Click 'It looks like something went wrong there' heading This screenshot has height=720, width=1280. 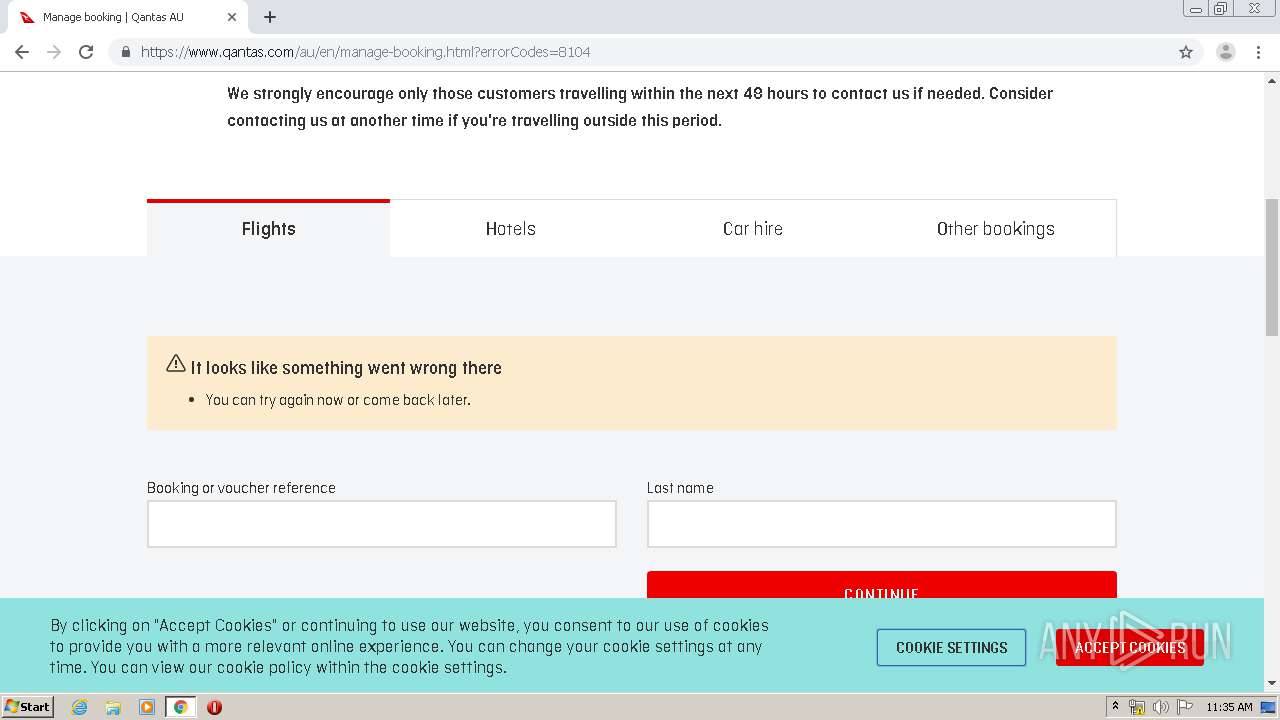click(x=346, y=368)
